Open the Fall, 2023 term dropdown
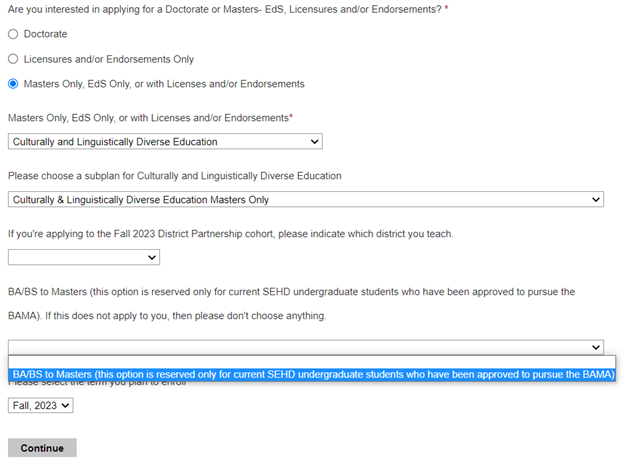The height and width of the screenshot is (465, 624). [x=40, y=406]
